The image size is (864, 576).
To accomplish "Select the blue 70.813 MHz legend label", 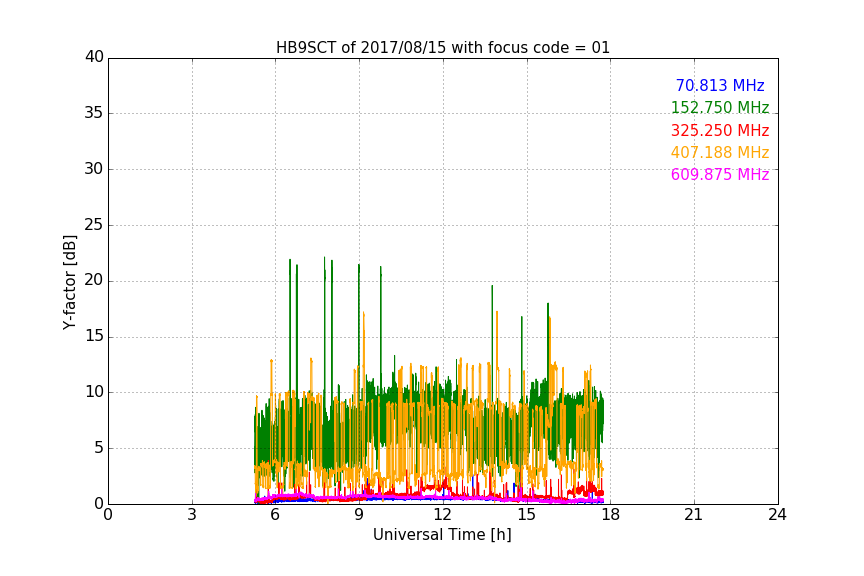I will tap(720, 85).
